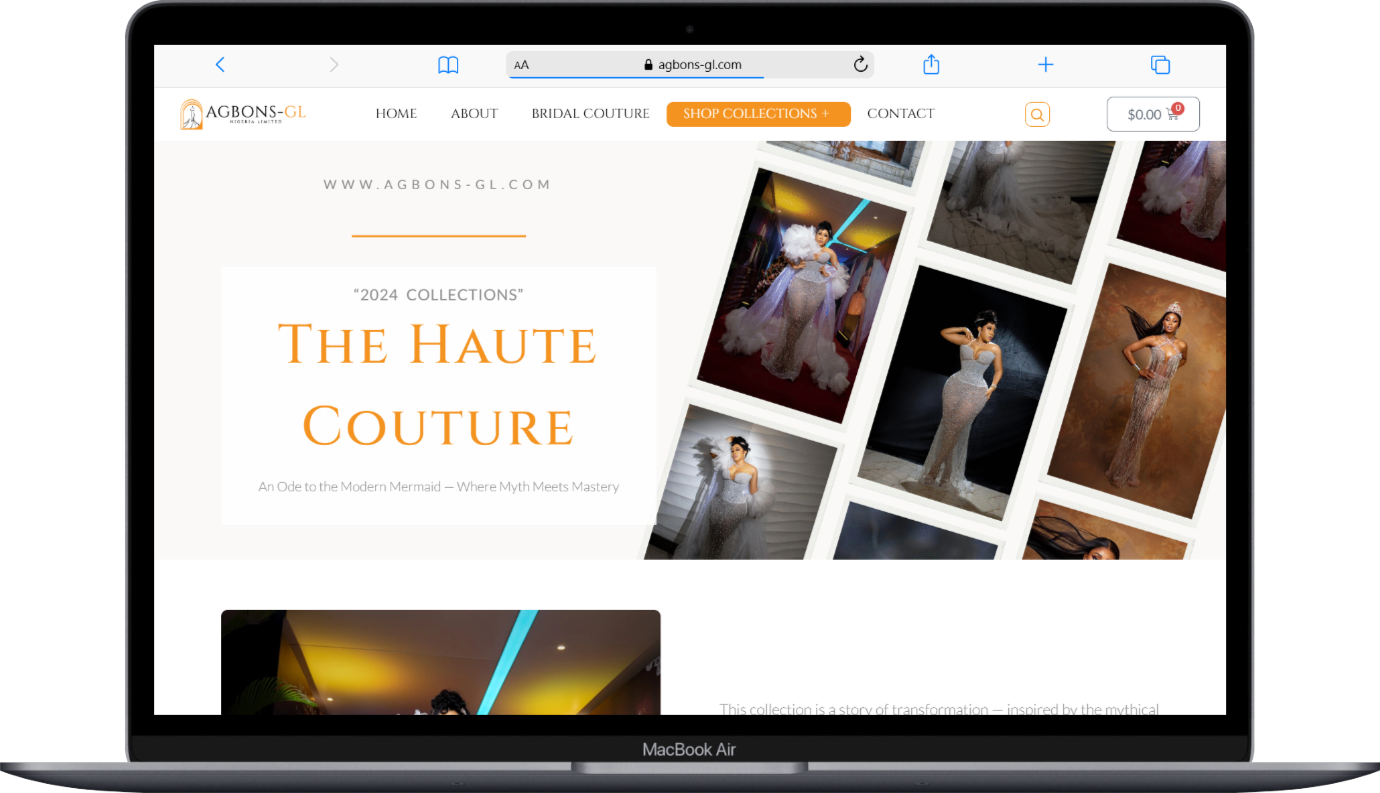Image resolution: width=1380 pixels, height=793 pixels.
Task: Open the bookmarks book icon
Action: tap(448, 65)
